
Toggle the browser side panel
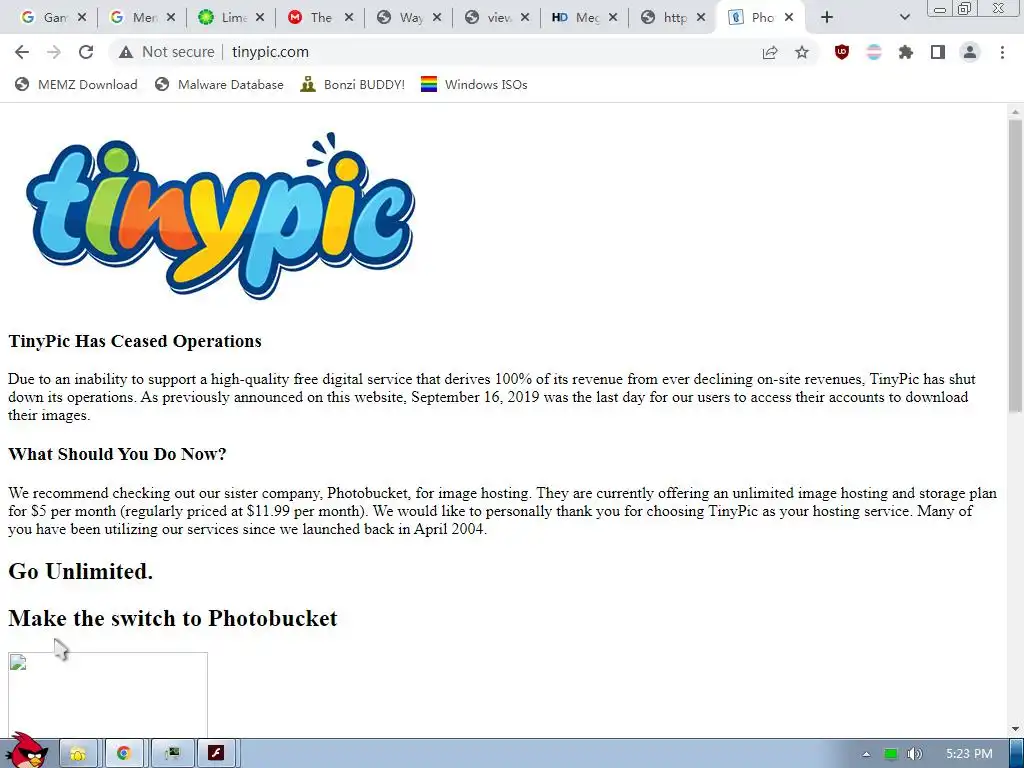[x=938, y=52]
